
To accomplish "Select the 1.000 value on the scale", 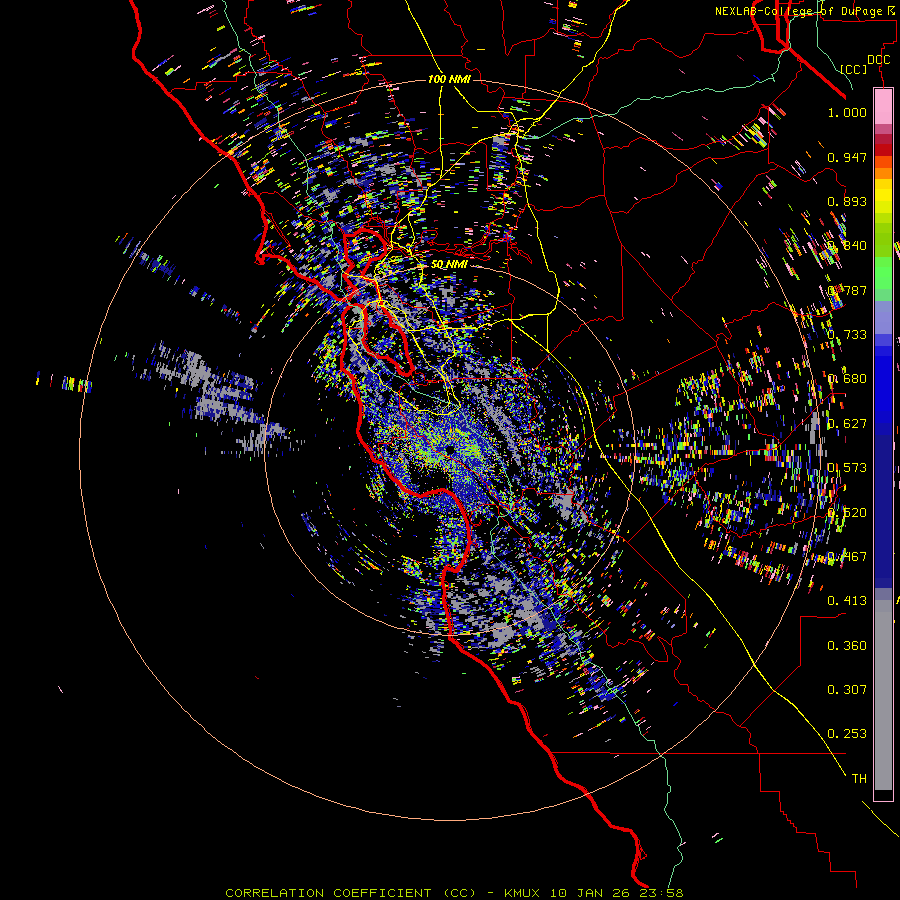I will pos(847,112).
